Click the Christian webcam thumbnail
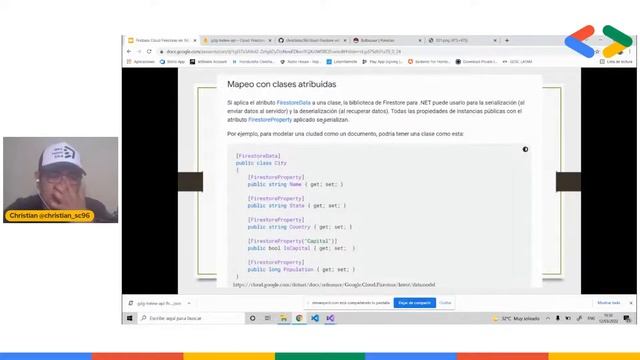The image size is (640, 360). click(x=60, y=180)
